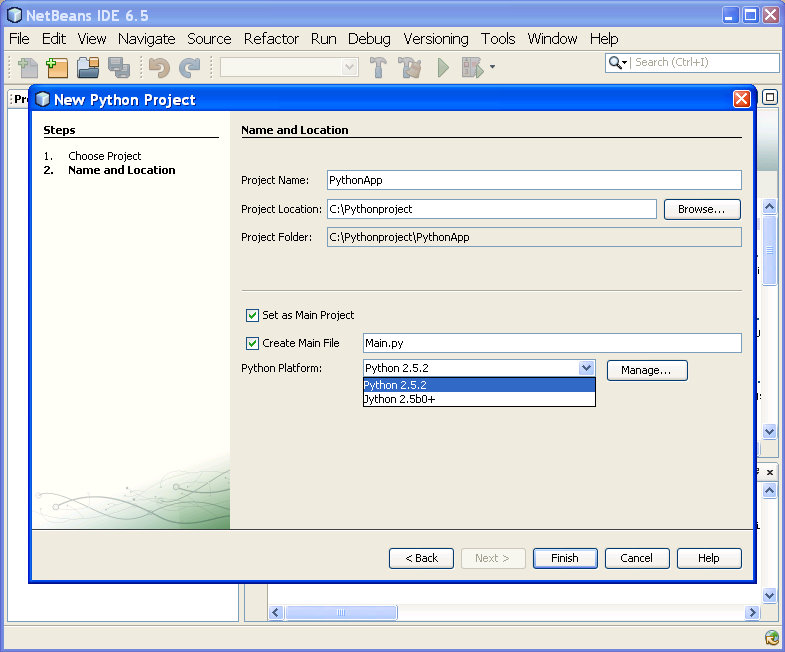This screenshot has width=785, height=652.
Task: Click the Debug Main Project icon
Action: click(473, 68)
